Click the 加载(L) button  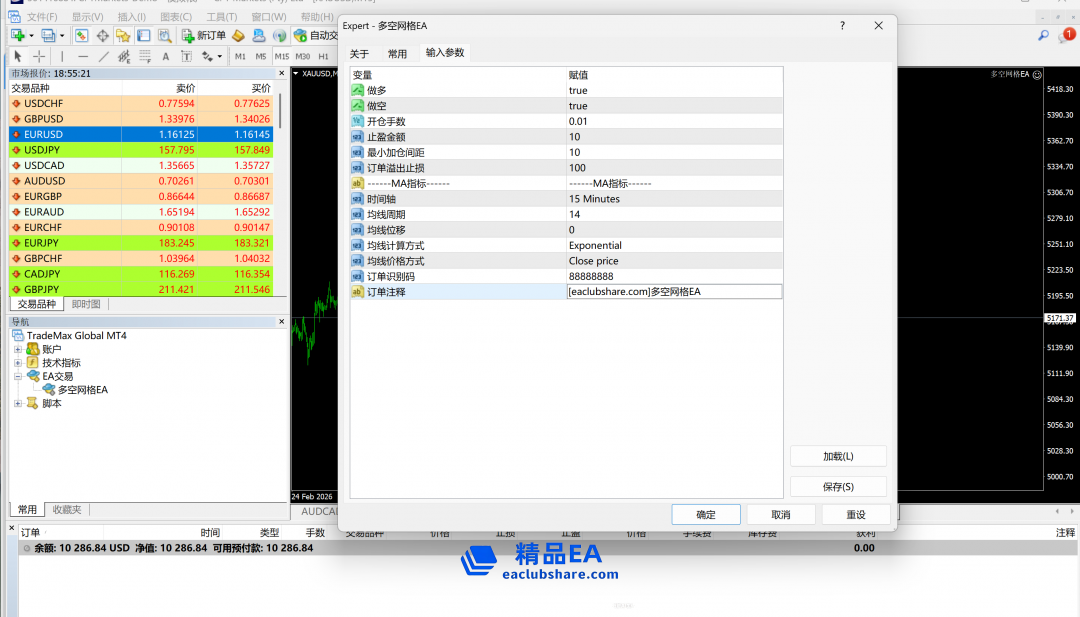pyautogui.click(x=838, y=456)
